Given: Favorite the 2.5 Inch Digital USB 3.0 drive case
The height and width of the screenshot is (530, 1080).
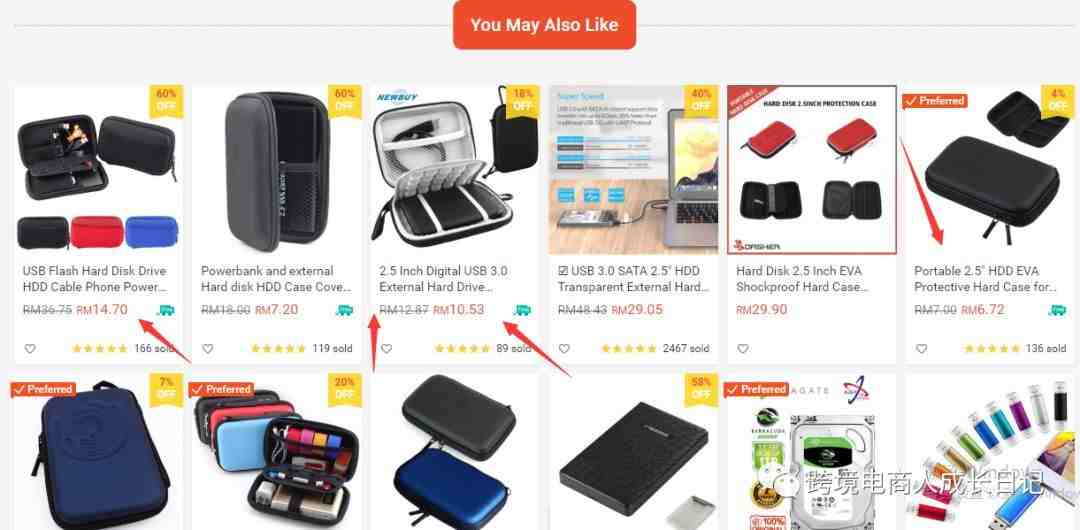Looking at the screenshot, I should pos(386,349).
